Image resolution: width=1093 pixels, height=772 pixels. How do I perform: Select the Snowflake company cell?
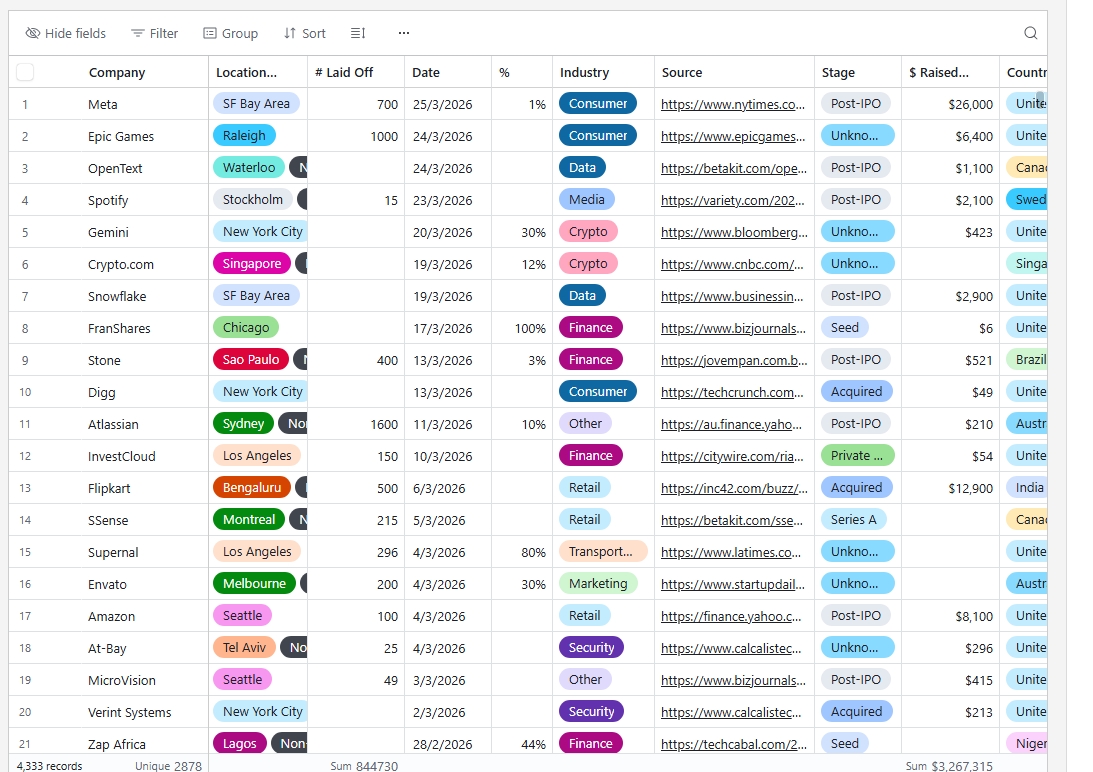[x=143, y=296]
